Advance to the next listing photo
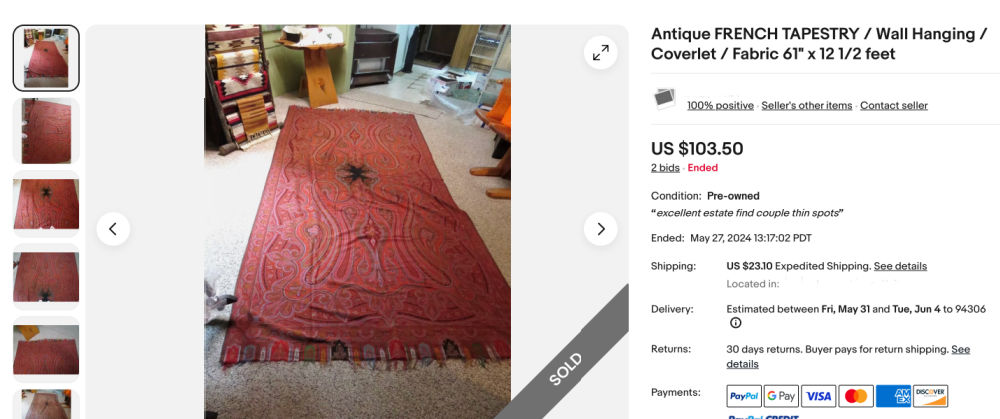The image size is (1000, 419). click(600, 229)
